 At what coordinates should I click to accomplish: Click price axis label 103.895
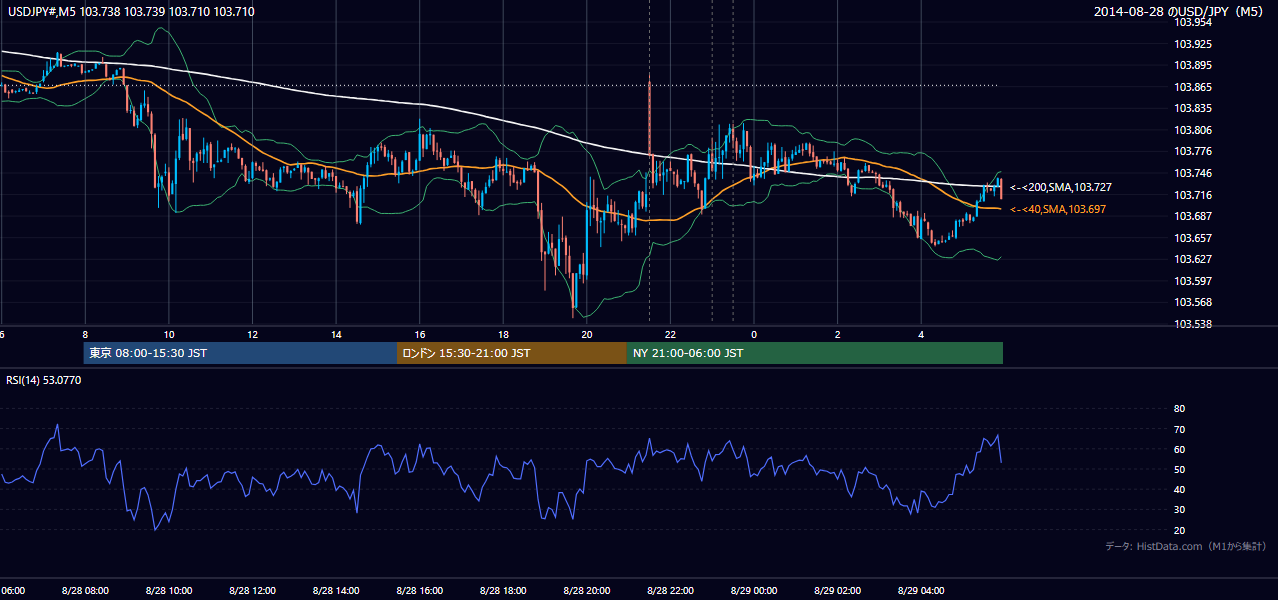1193,65
